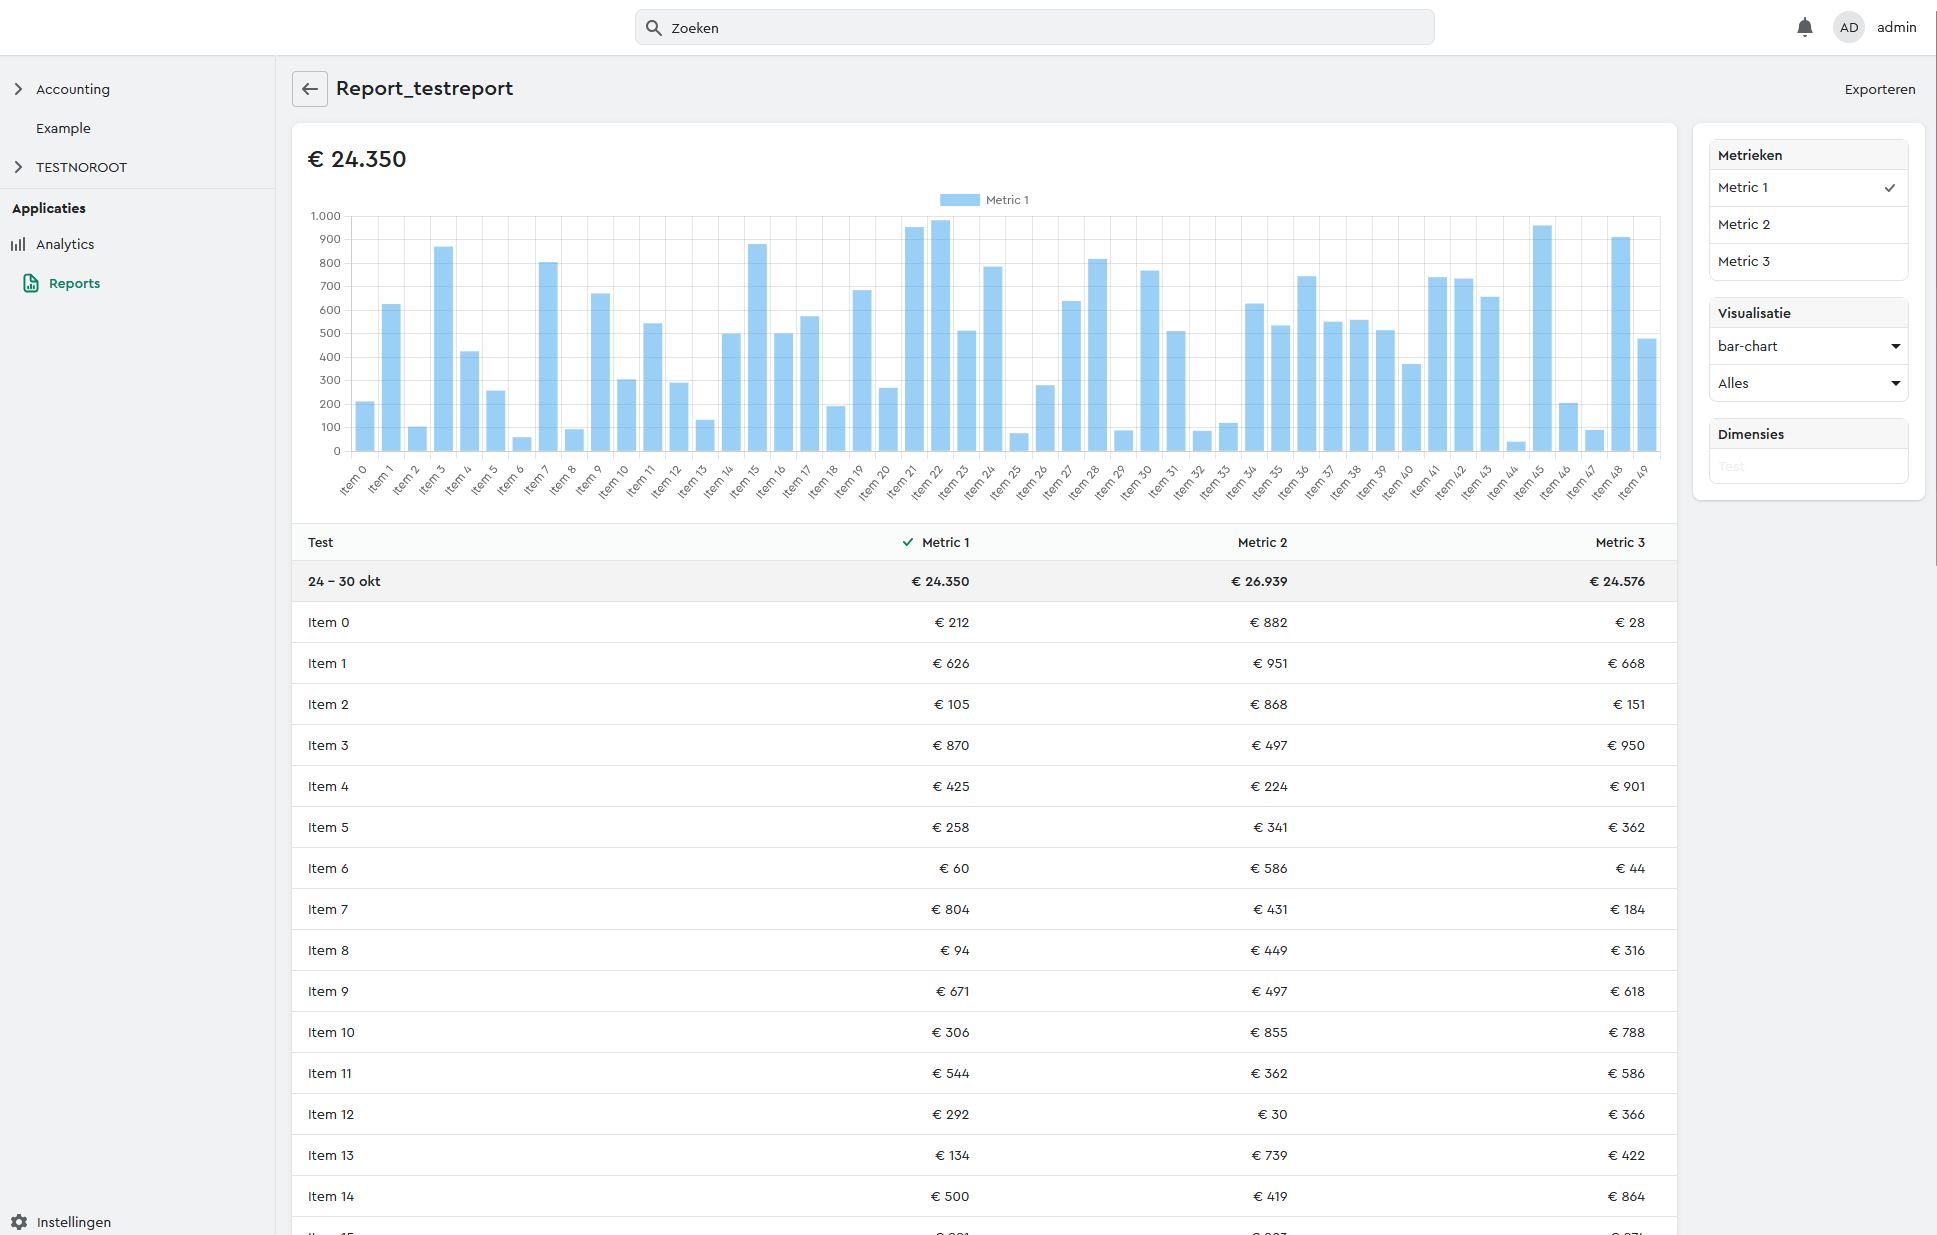The width and height of the screenshot is (1937, 1235).
Task: Click the Item 14 row label
Action: [331, 1196]
